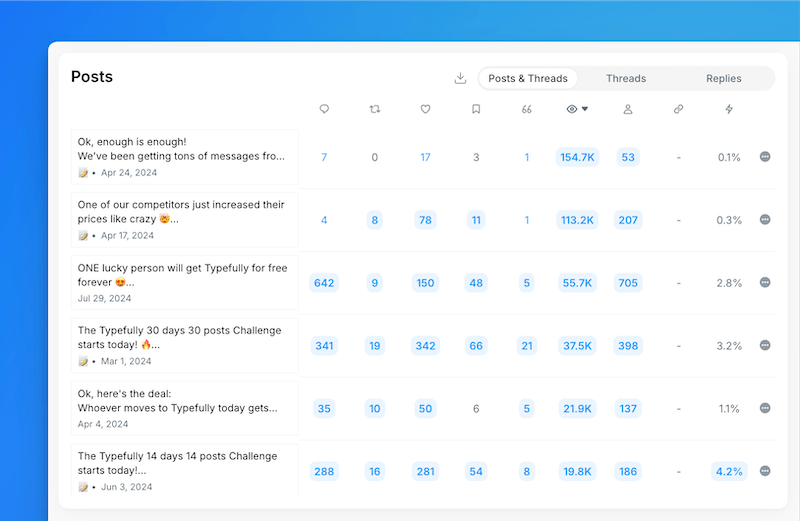Open the 30 days 30 posts Challenge post
Image resolution: width=800 pixels, height=521 pixels.
(185, 345)
